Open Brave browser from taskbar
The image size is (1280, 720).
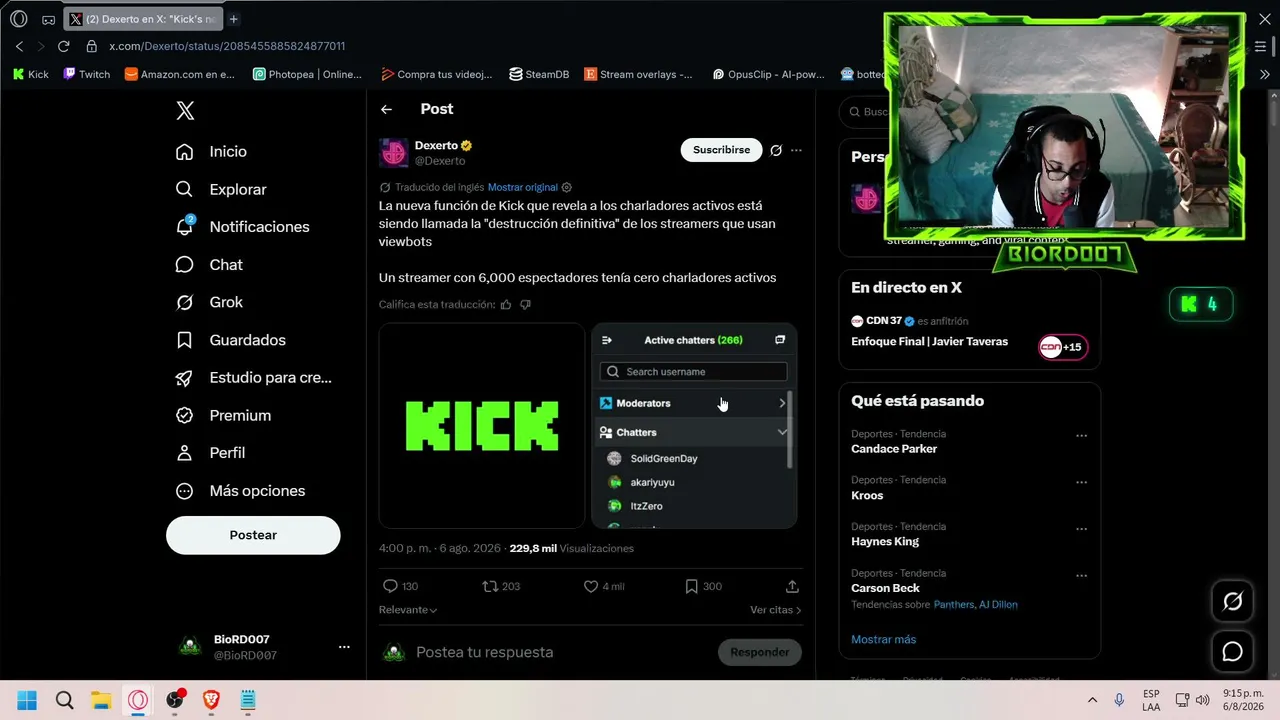click(x=211, y=700)
